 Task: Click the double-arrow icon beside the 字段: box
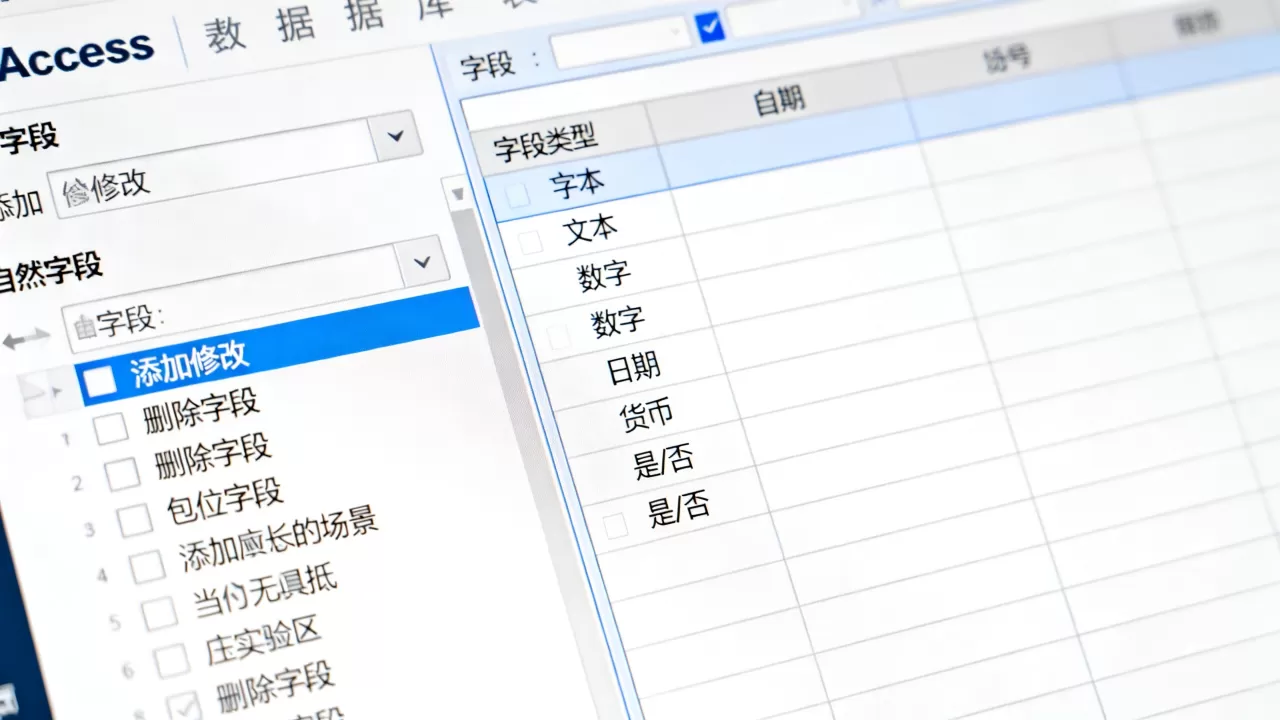point(26,340)
